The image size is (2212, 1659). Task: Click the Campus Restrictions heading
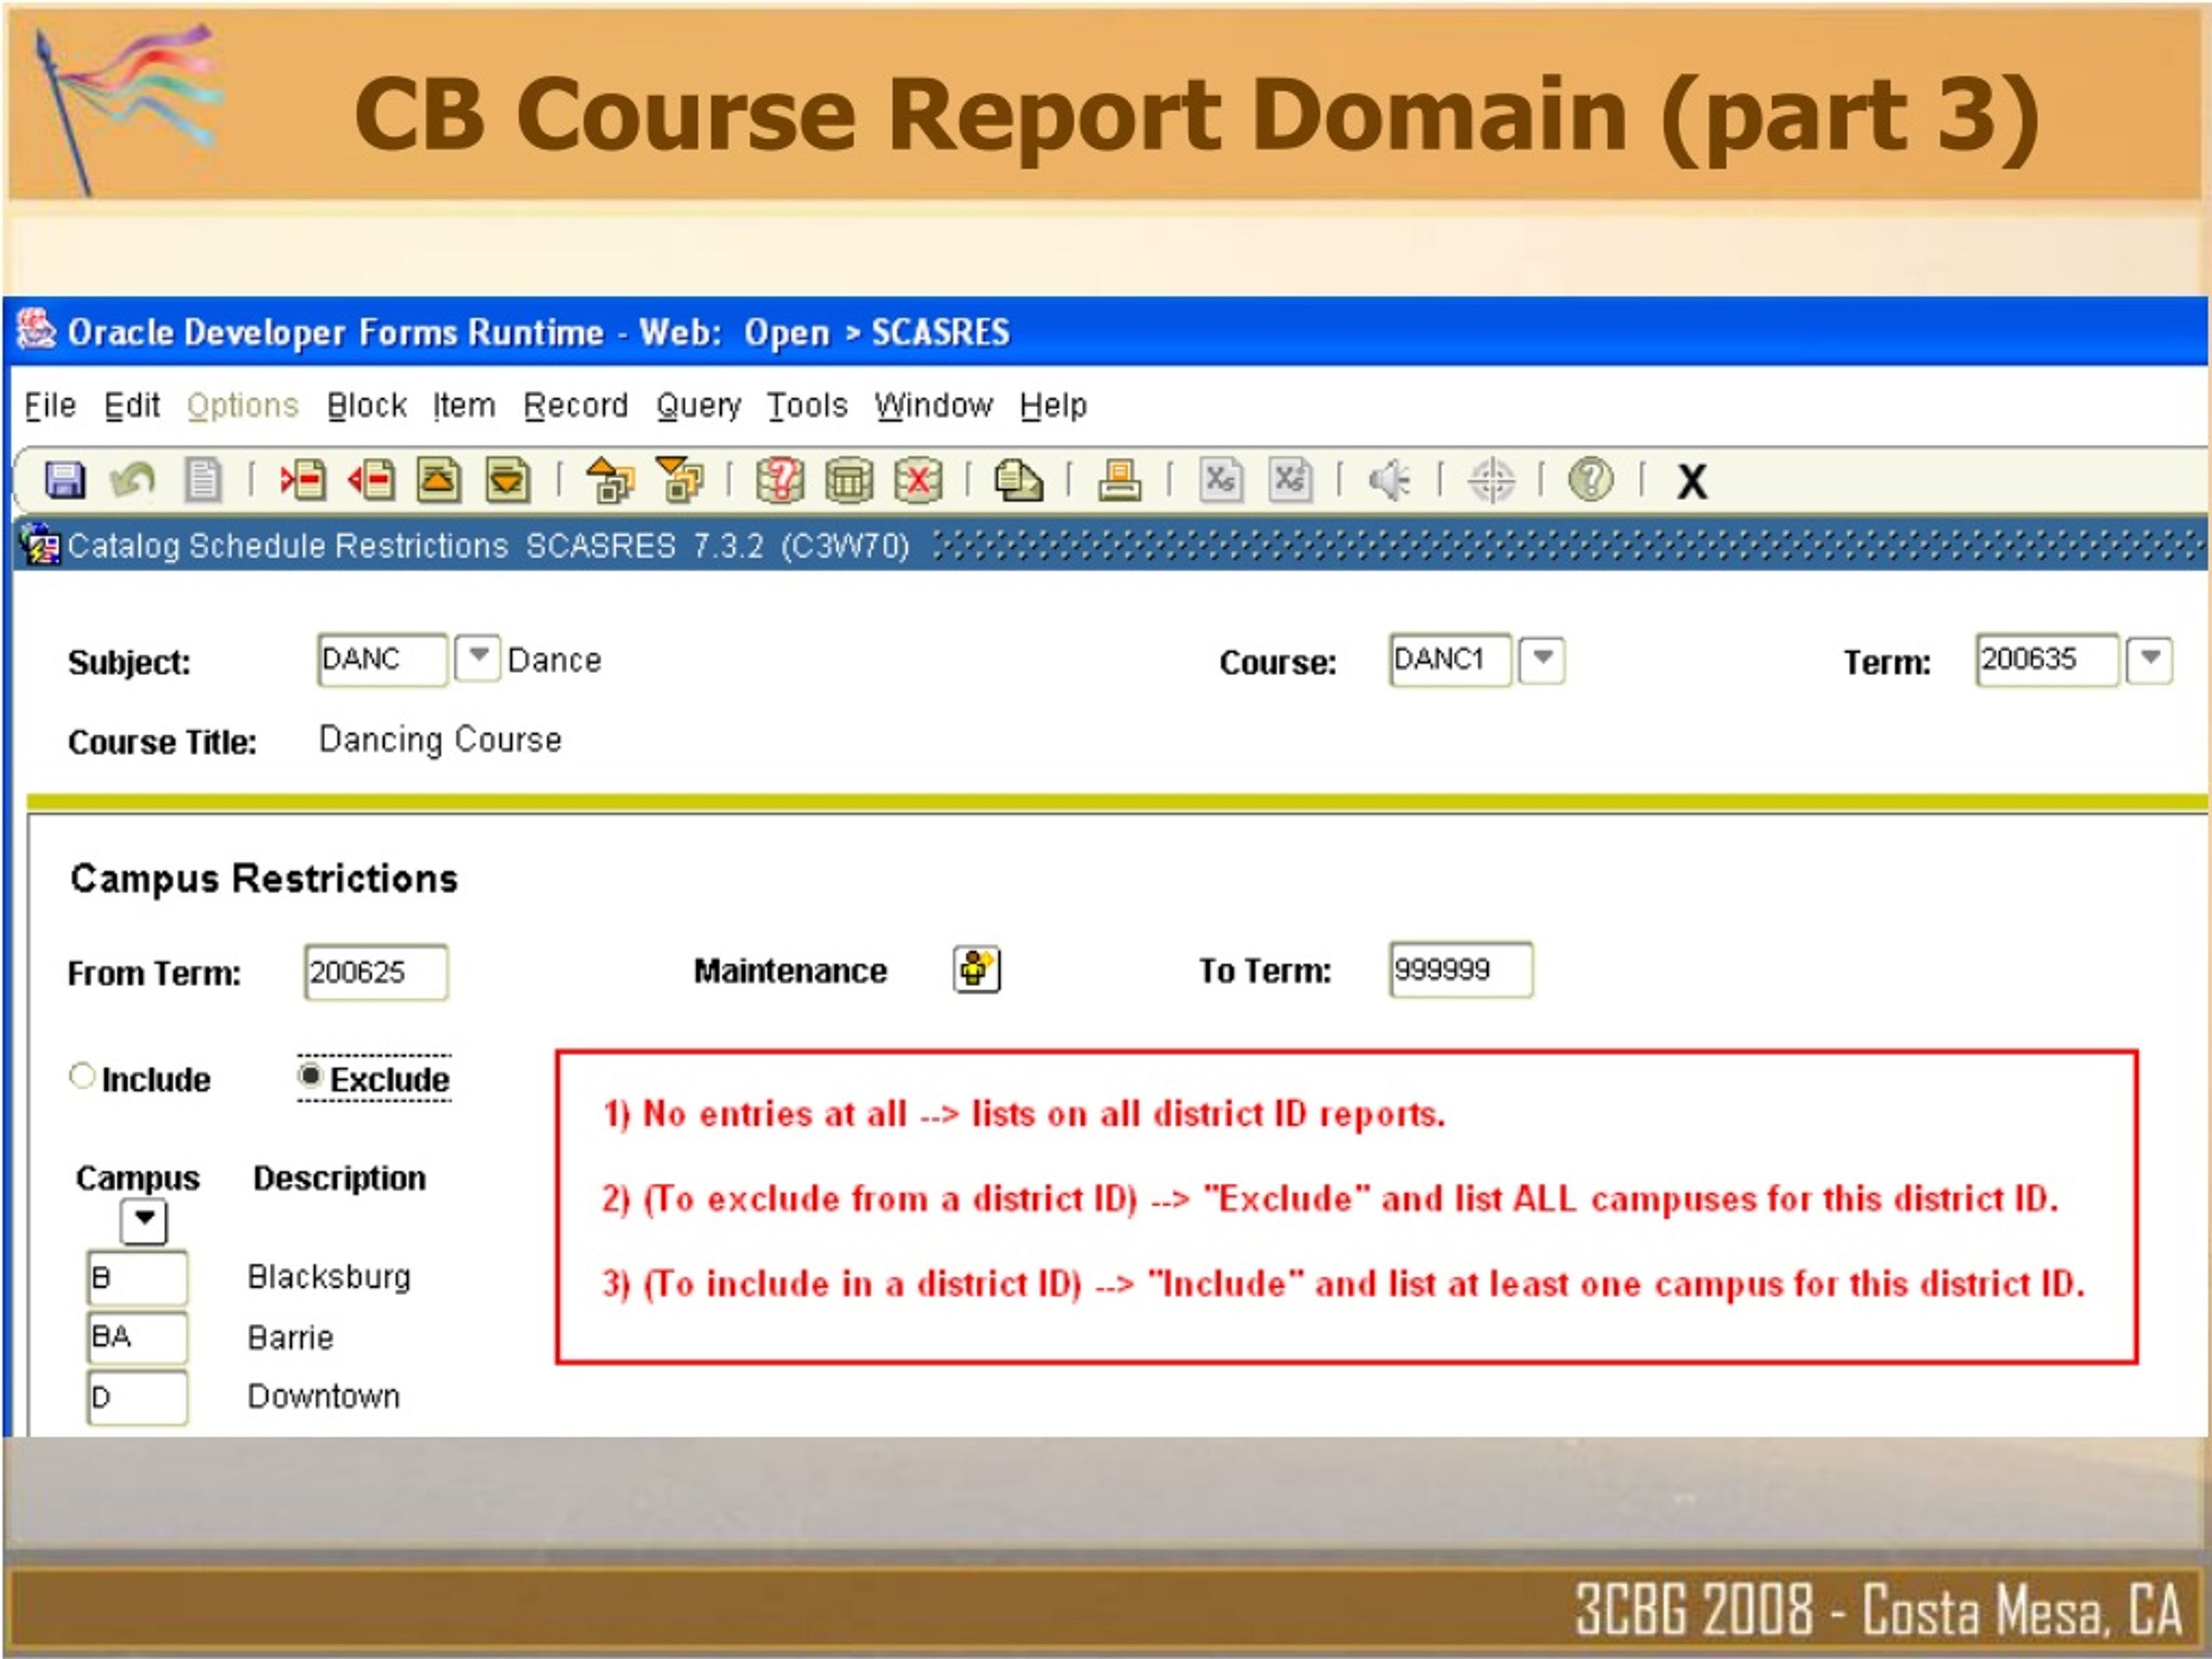(x=264, y=878)
